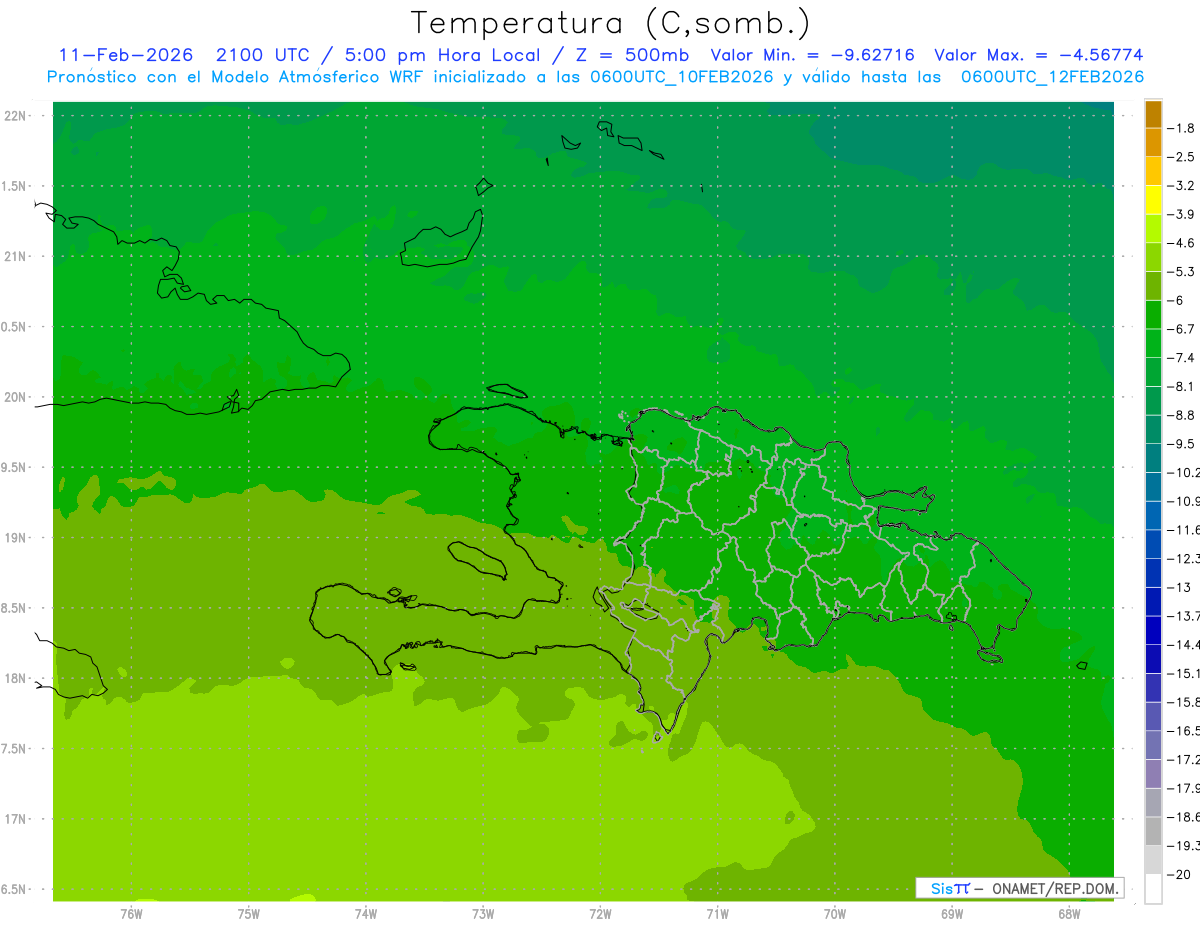Click the '17N' latitude axis label
Image resolution: width=1200 pixels, height=927 pixels.
point(15,819)
